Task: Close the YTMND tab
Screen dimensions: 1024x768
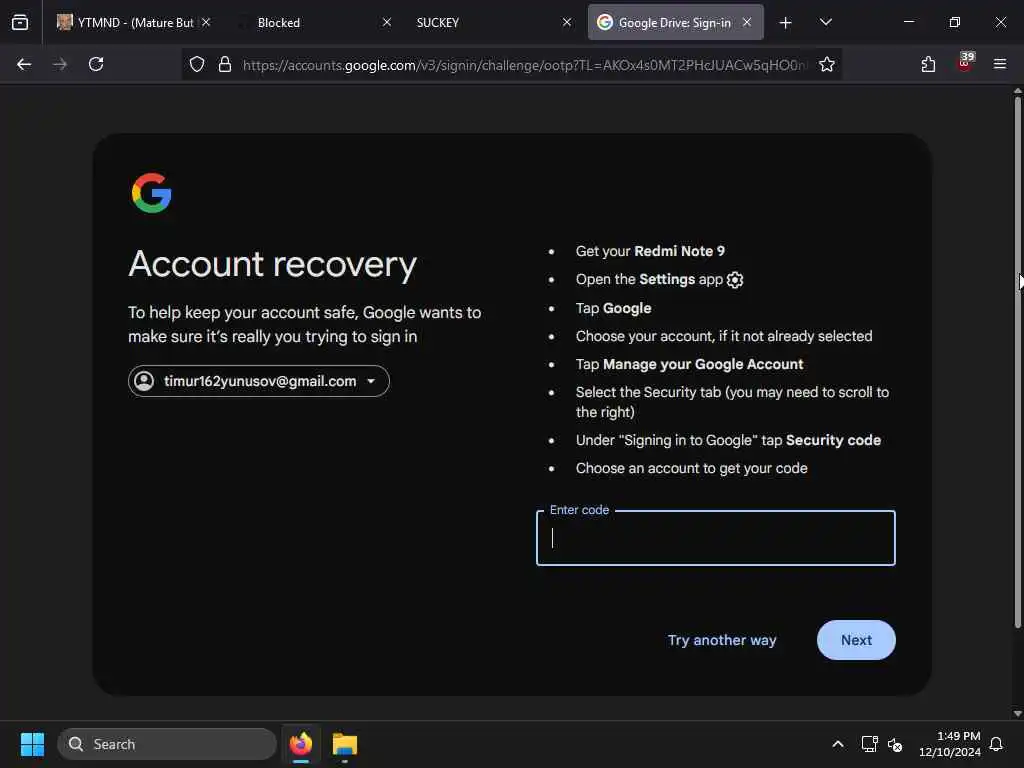Action: pos(206,22)
